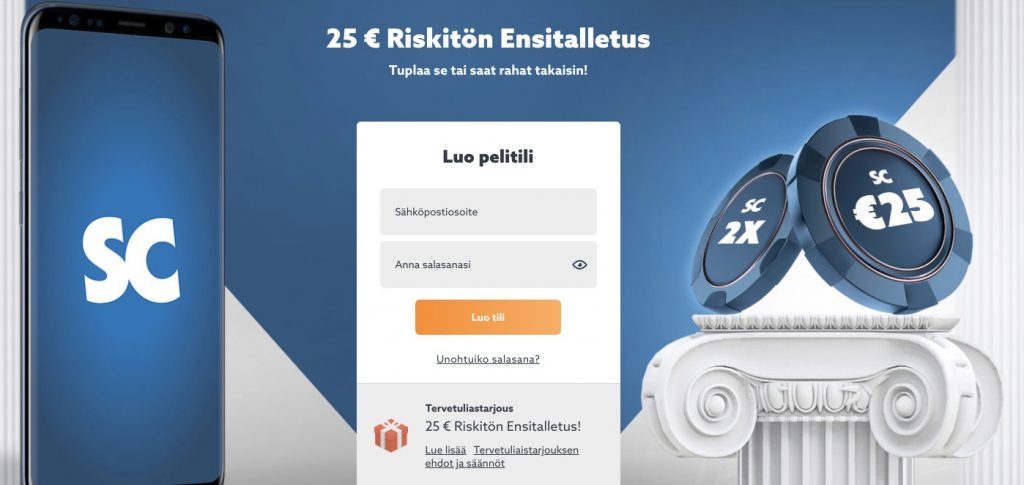Click the SC logo on the phone screen
Screen dimensions: 1024x485
(x=131, y=260)
